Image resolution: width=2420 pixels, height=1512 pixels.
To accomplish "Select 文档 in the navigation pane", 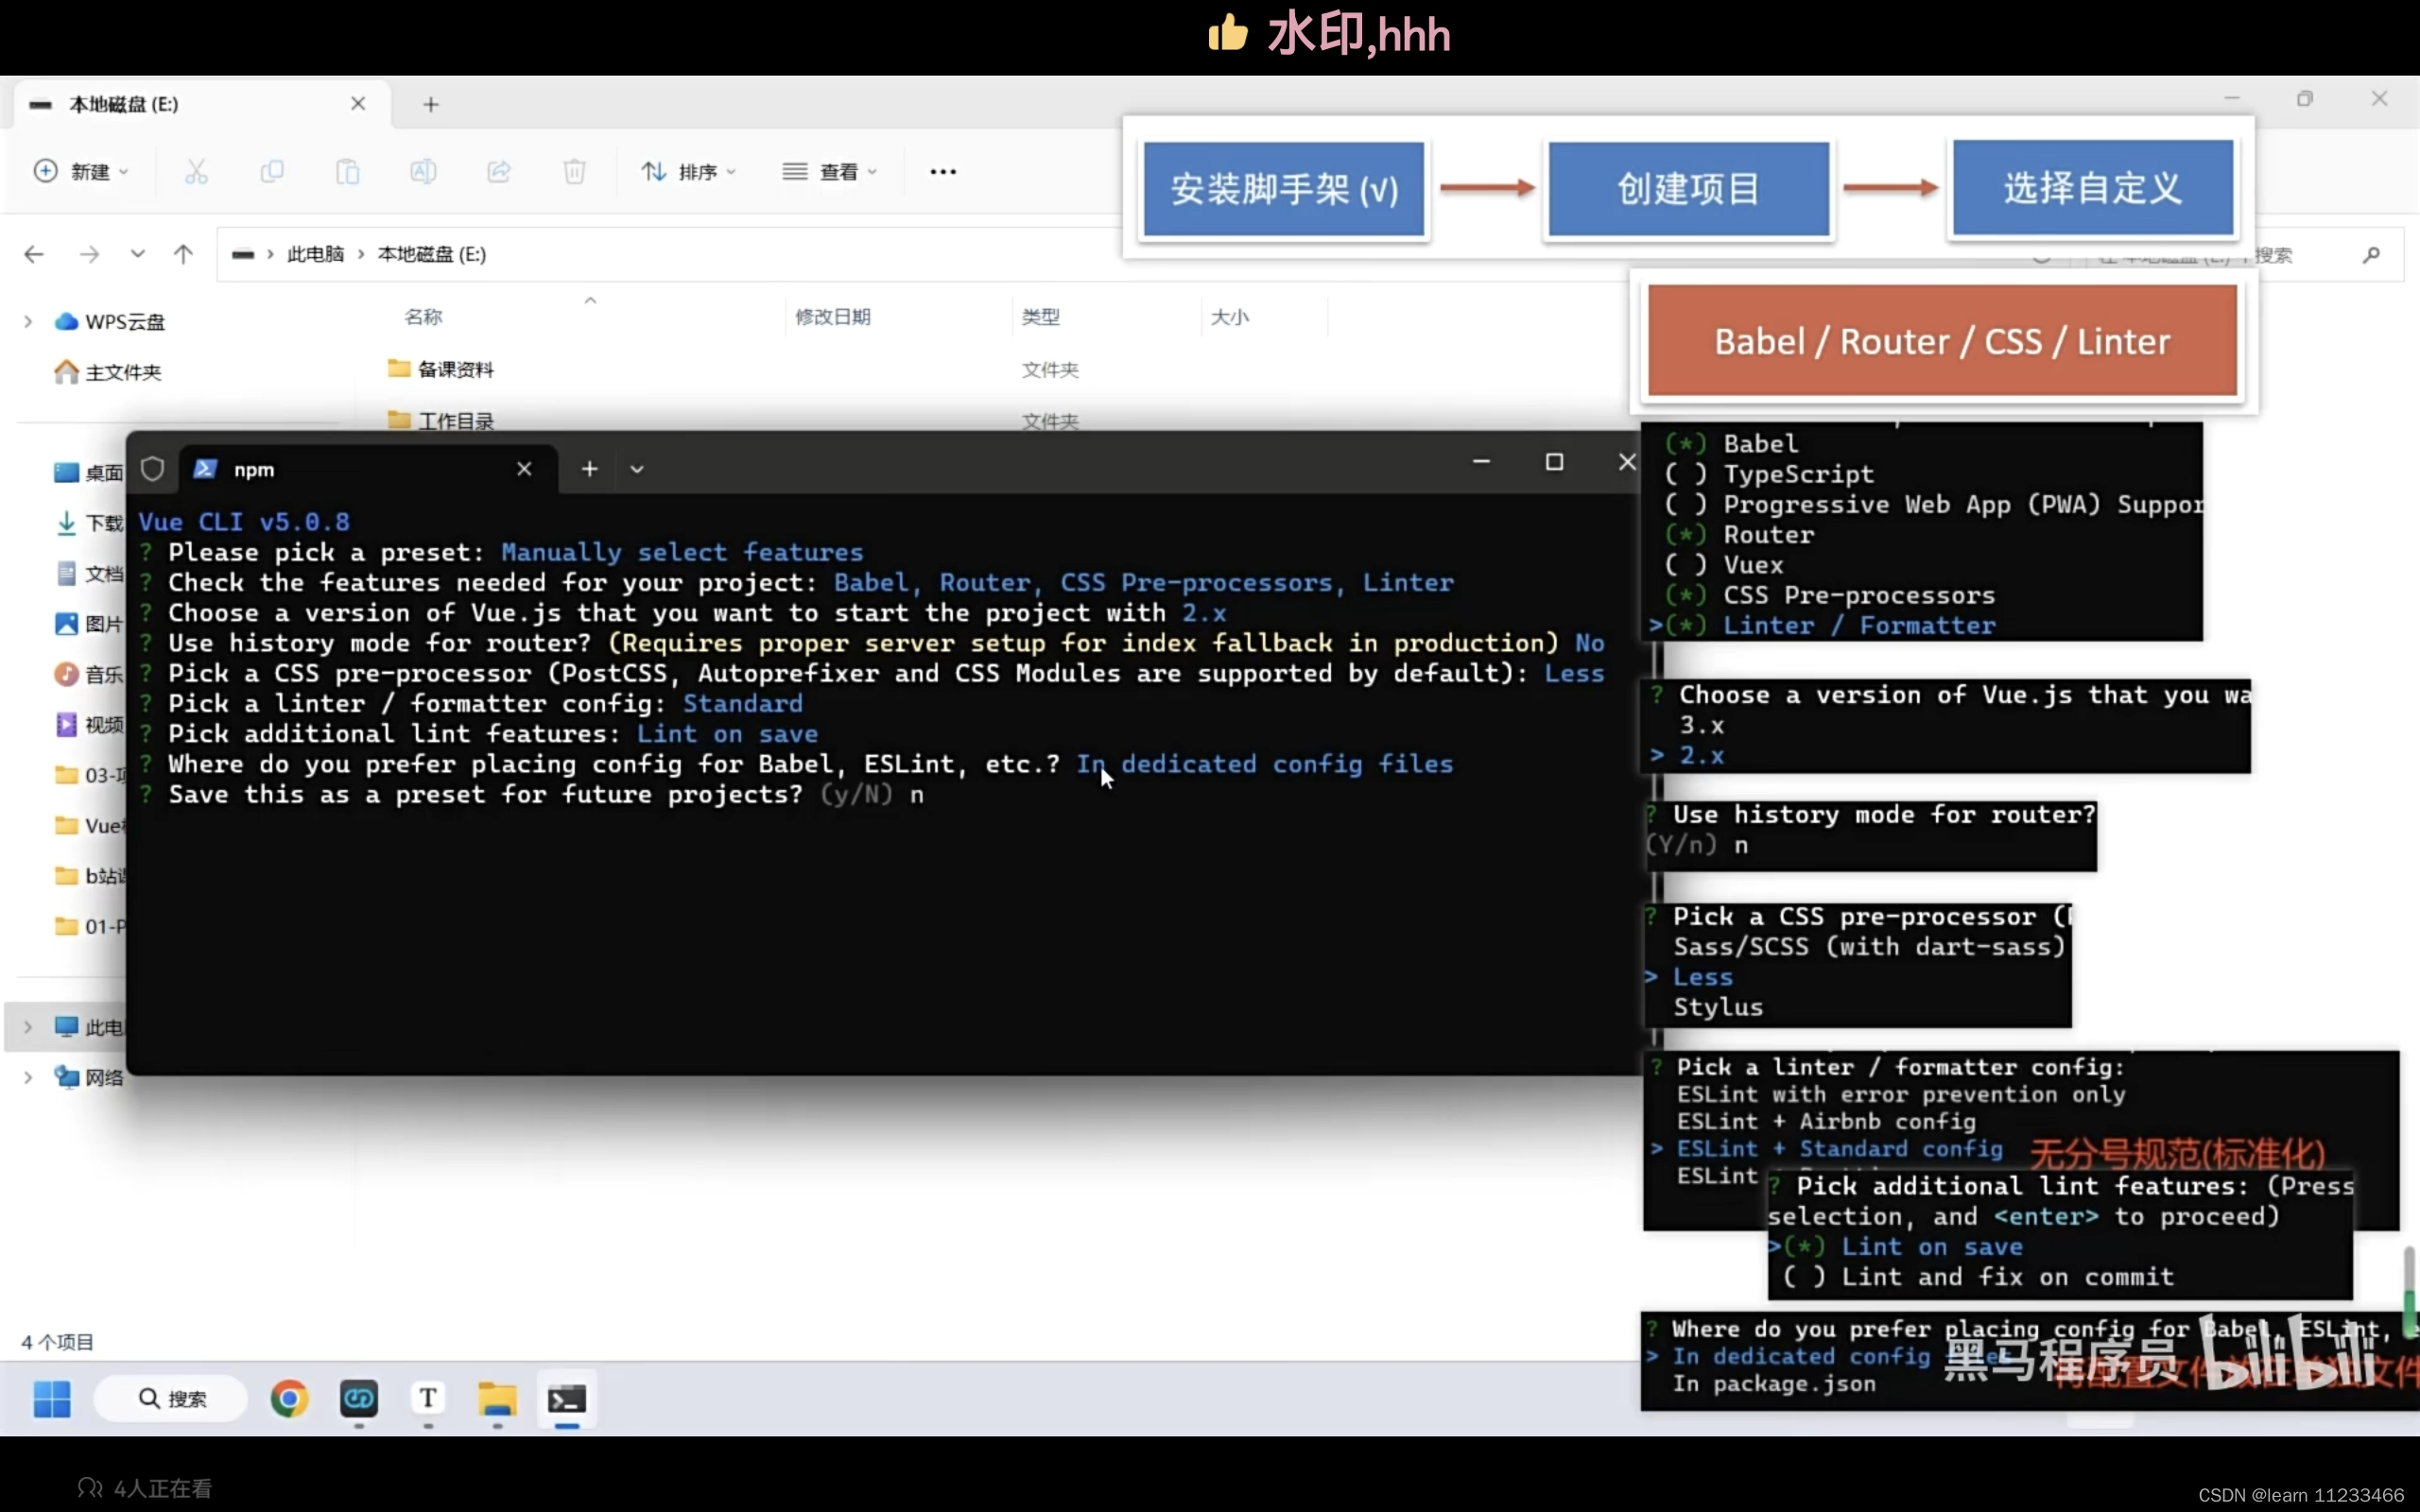I will 89,573.
